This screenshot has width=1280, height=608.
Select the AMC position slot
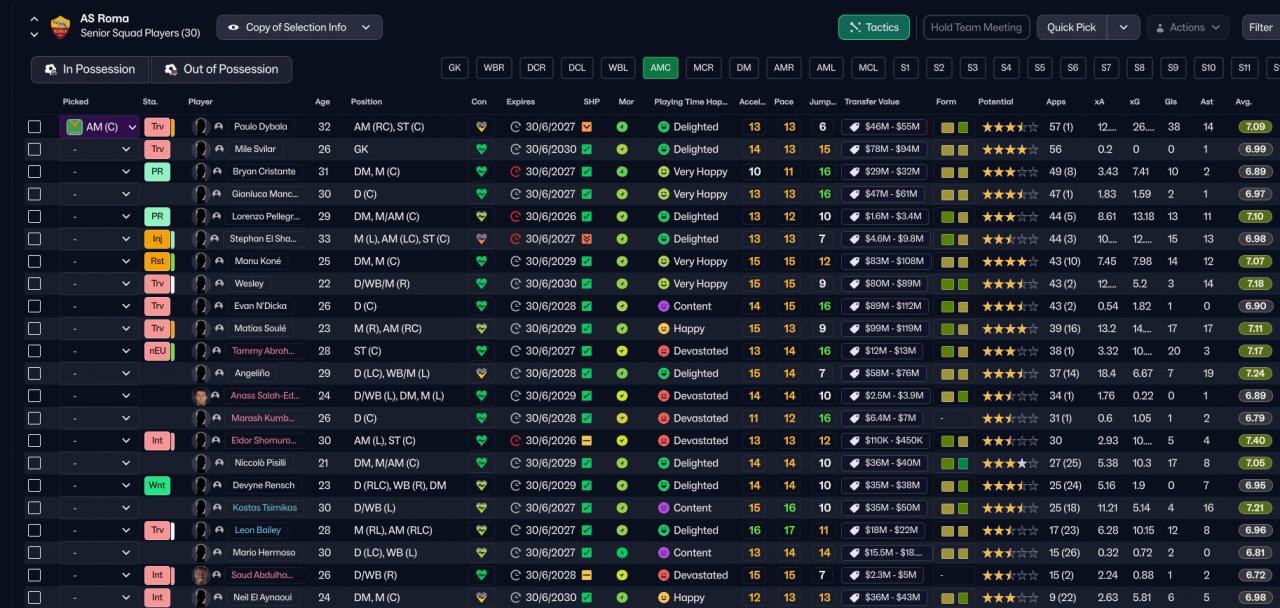point(660,68)
